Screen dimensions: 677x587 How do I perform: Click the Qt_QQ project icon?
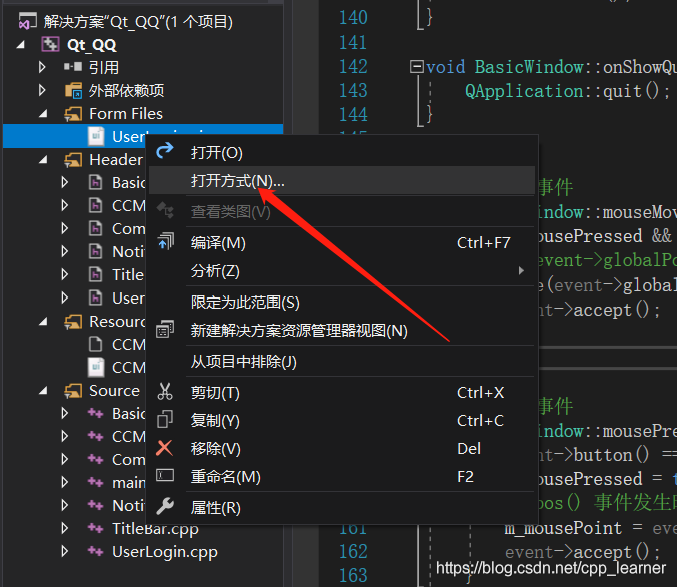[x=50, y=44]
